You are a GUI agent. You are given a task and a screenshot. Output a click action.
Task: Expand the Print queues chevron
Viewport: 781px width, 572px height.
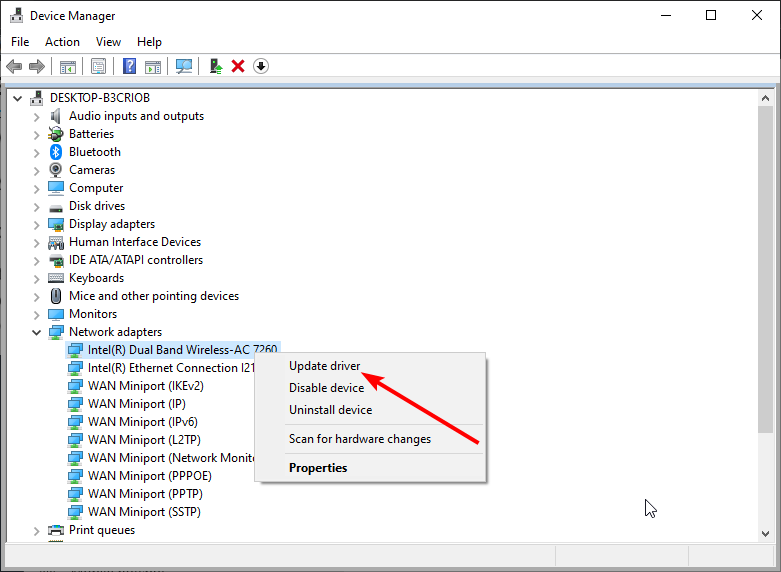(x=36, y=531)
